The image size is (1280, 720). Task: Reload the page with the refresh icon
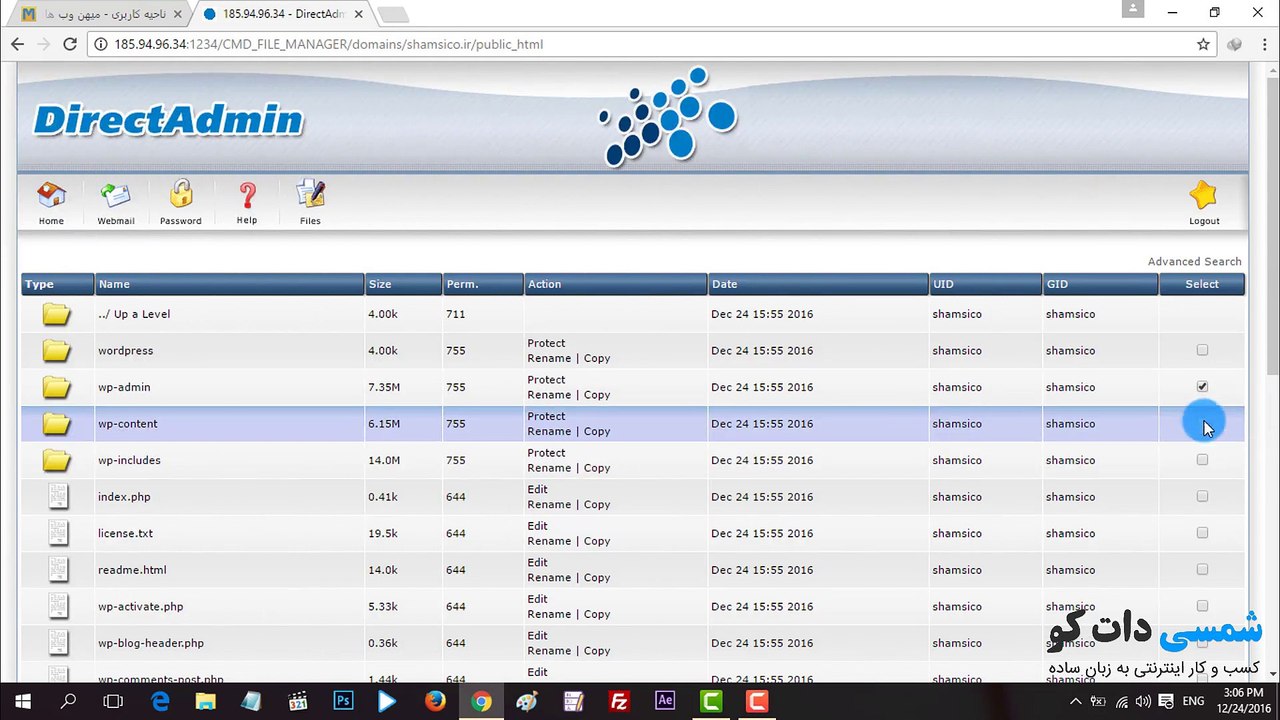coord(70,44)
